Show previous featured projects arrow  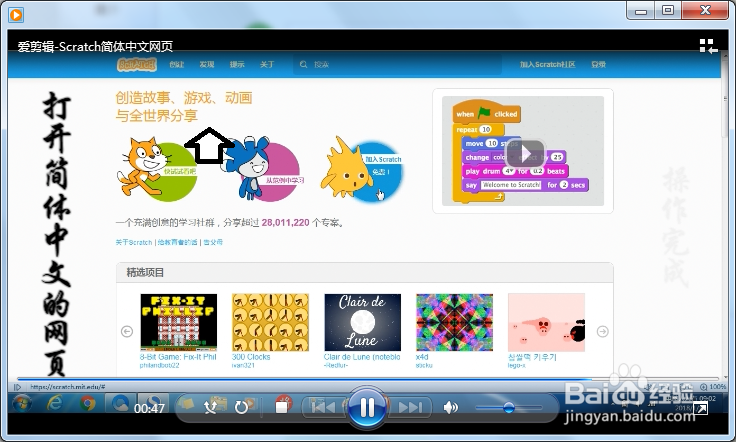click(x=127, y=331)
